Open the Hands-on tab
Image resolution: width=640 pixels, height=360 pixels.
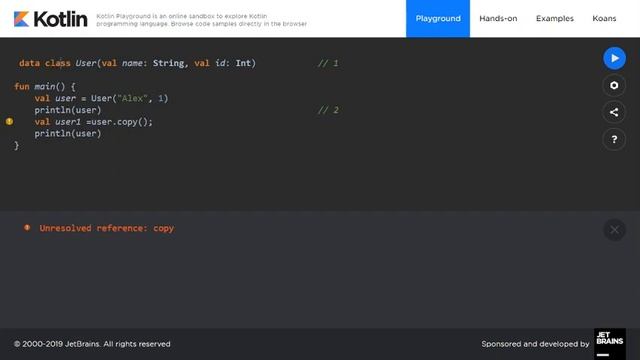click(x=498, y=19)
